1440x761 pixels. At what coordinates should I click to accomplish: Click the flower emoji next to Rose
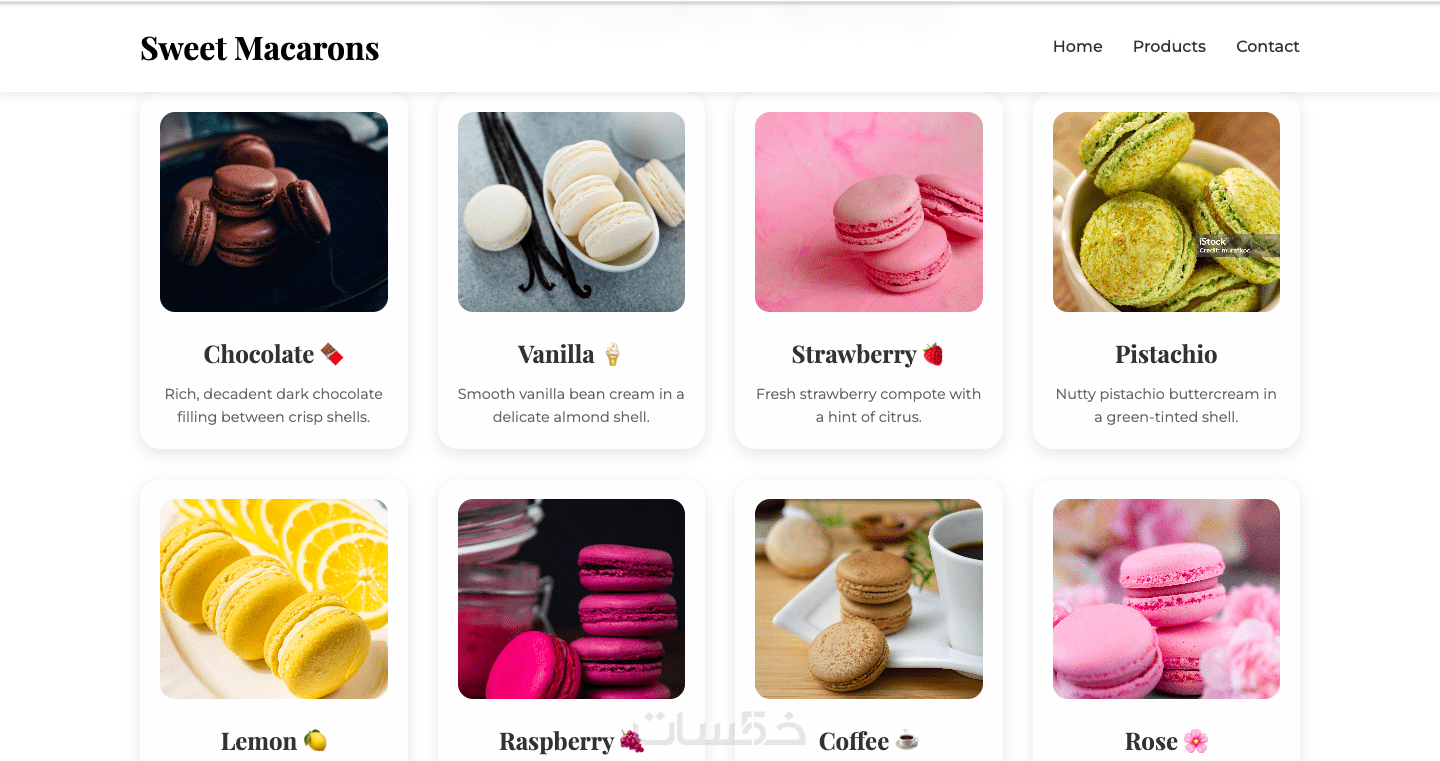[x=1196, y=741]
